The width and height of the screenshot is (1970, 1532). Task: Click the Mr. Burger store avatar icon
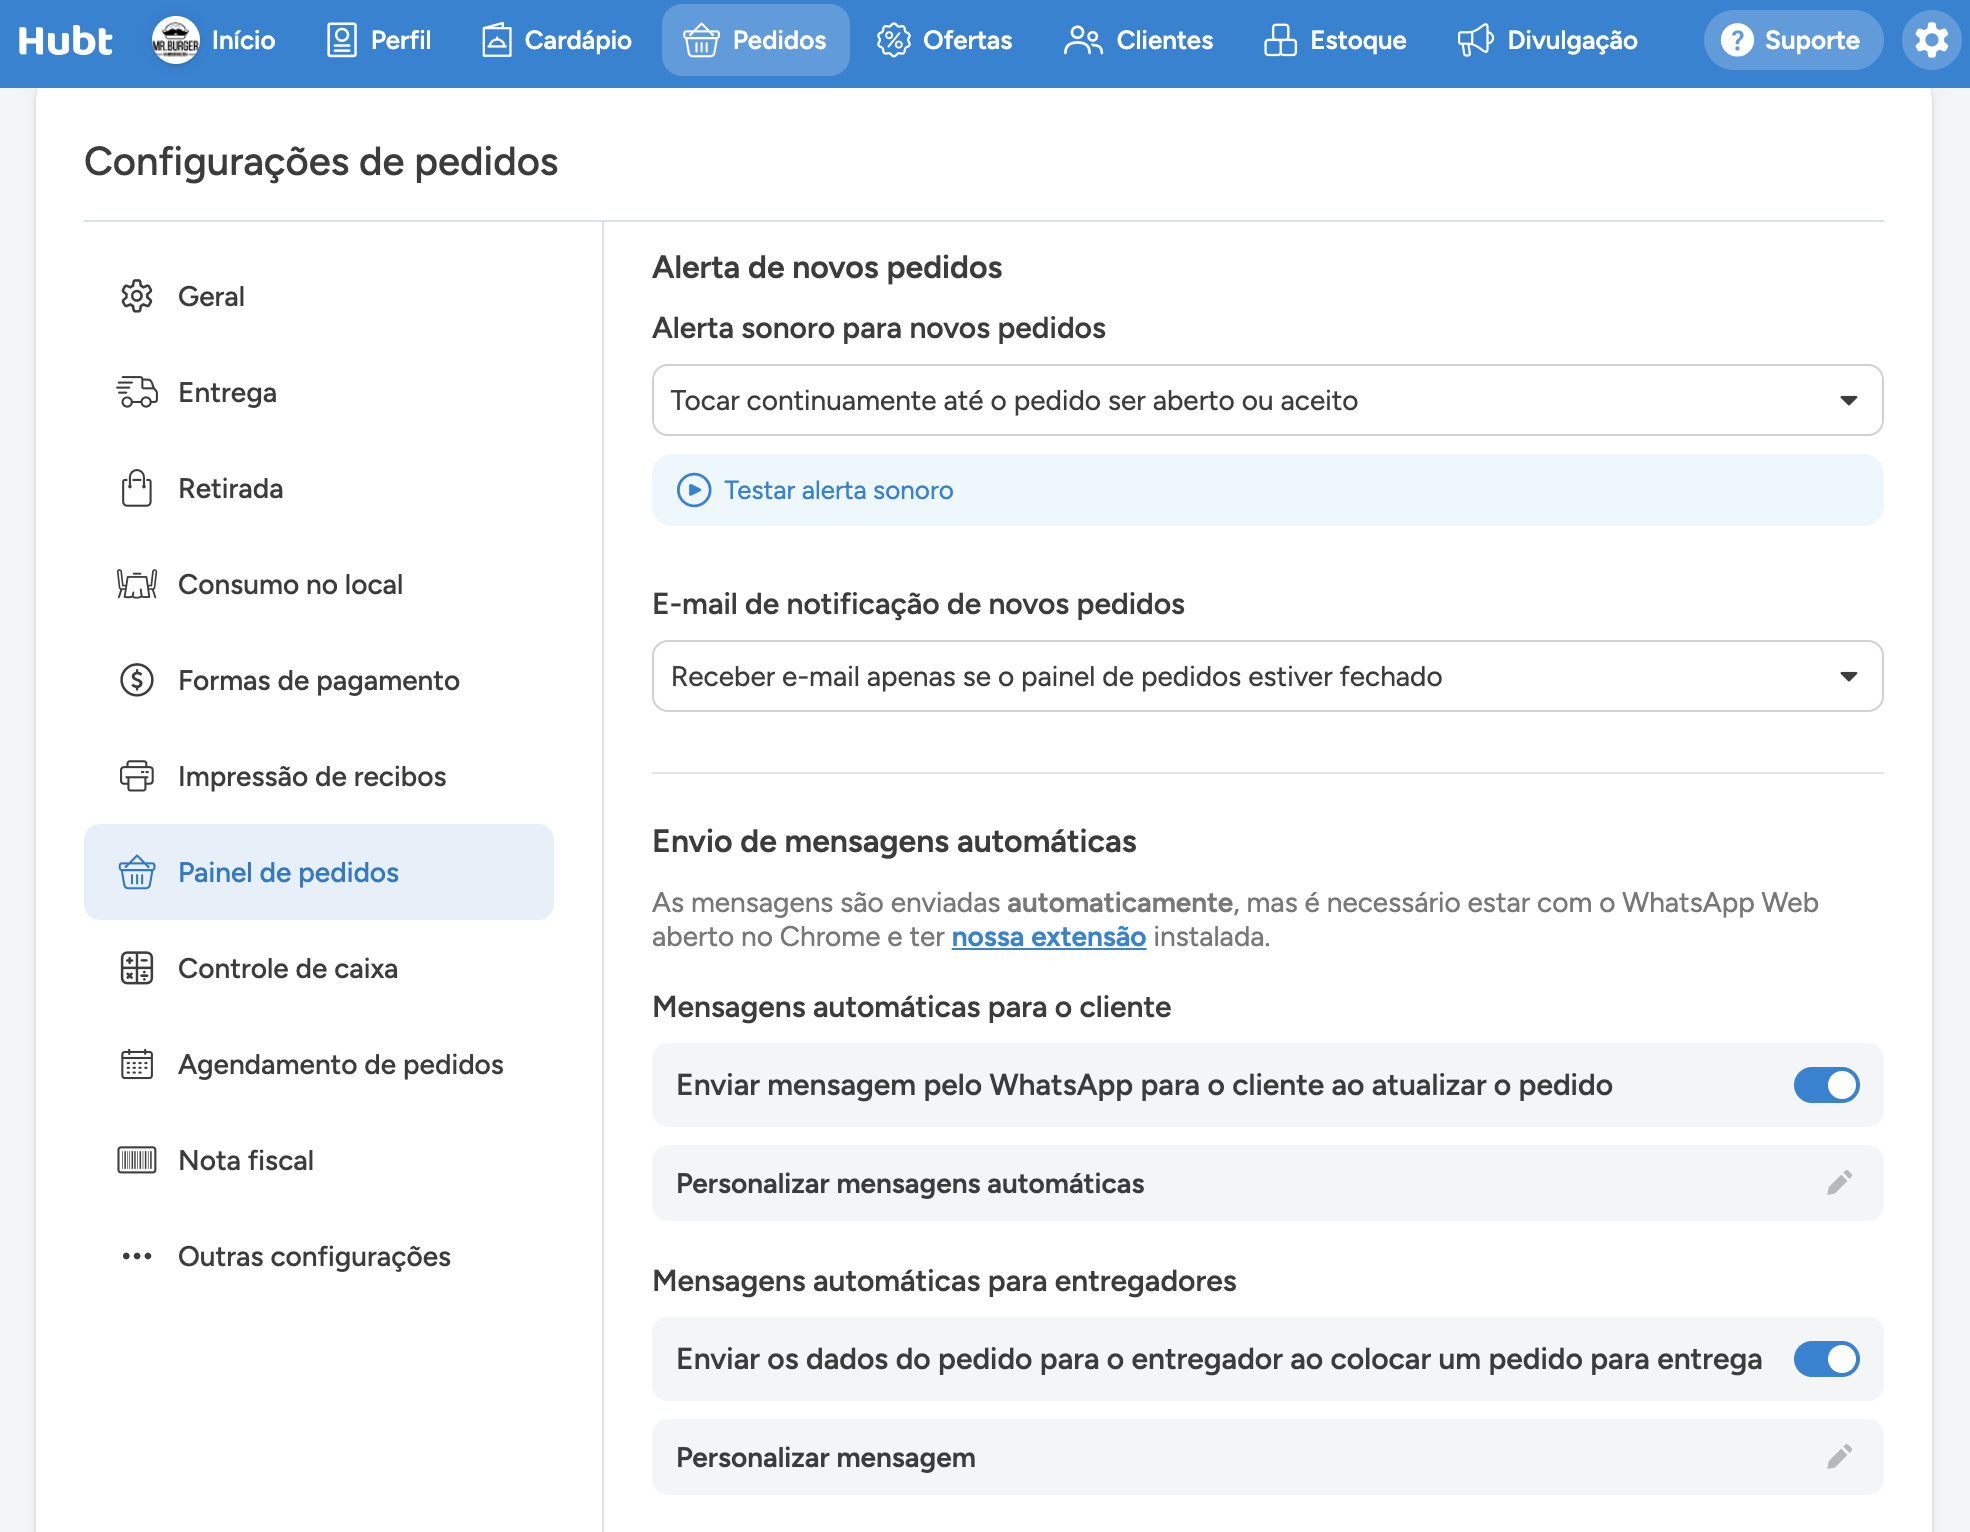pyautogui.click(x=176, y=40)
